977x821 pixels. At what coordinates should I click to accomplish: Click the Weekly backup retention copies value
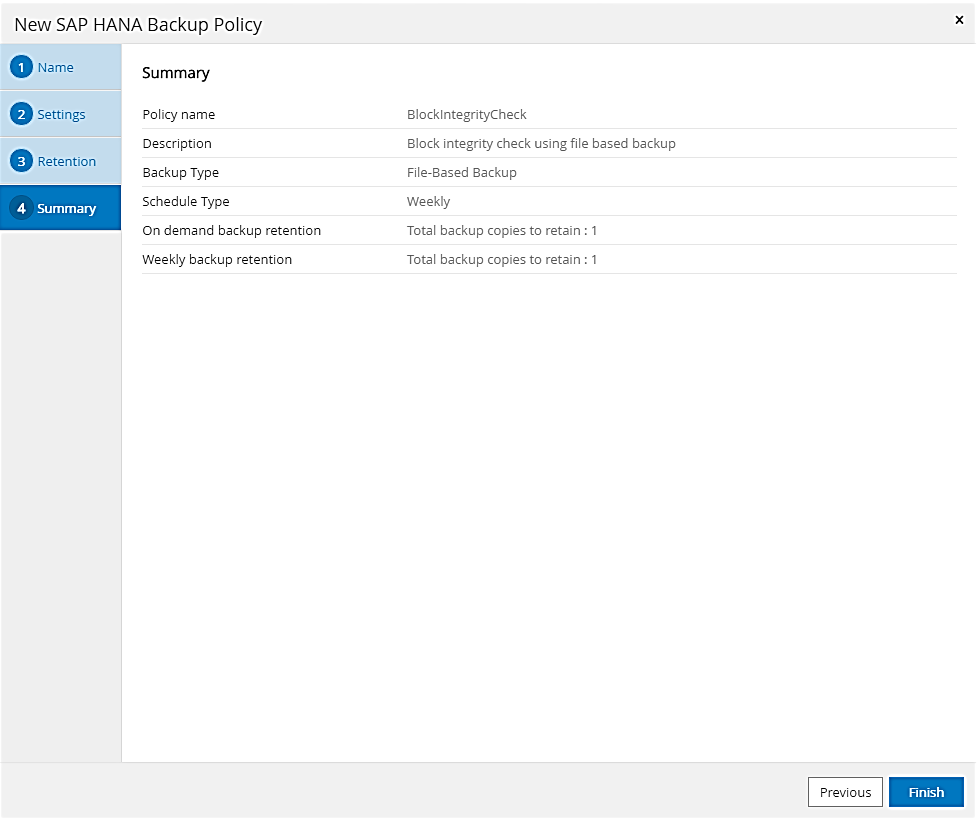pos(501,259)
